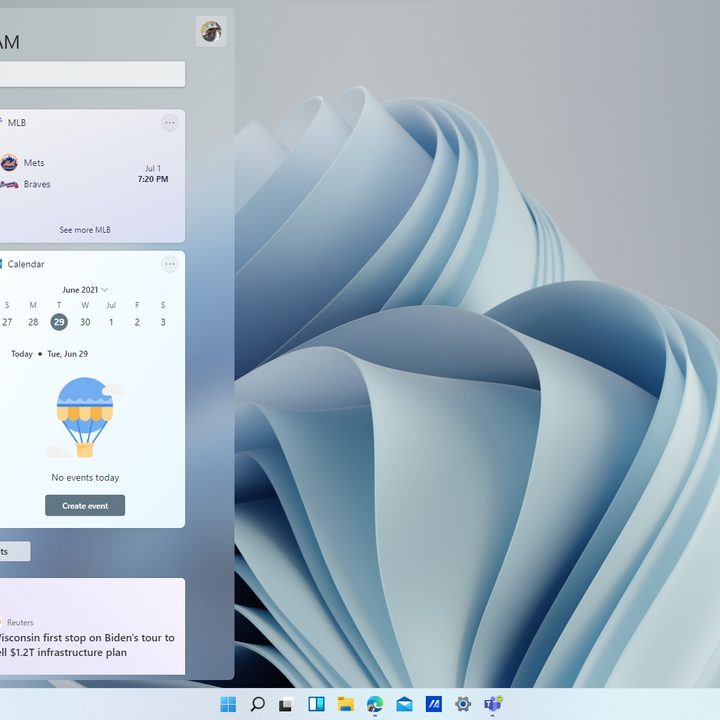Click the Calendar widget title
The width and height of the screenshot is (720, 720).
(x=26, y=264)
